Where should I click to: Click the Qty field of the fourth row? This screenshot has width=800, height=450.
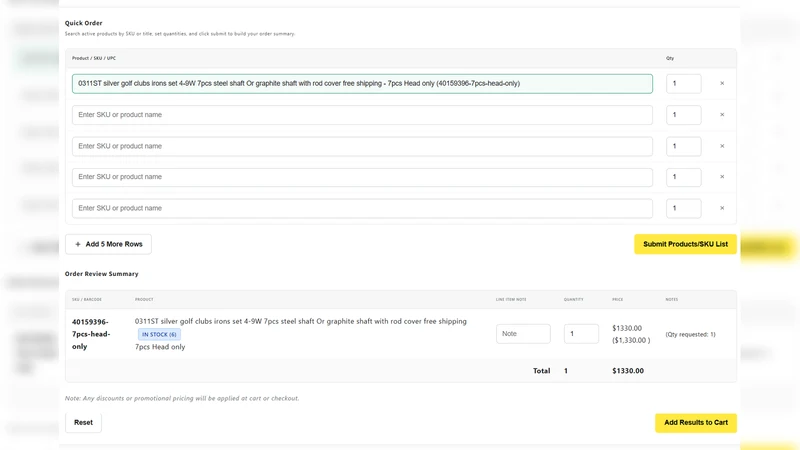[x=683, y=177]
